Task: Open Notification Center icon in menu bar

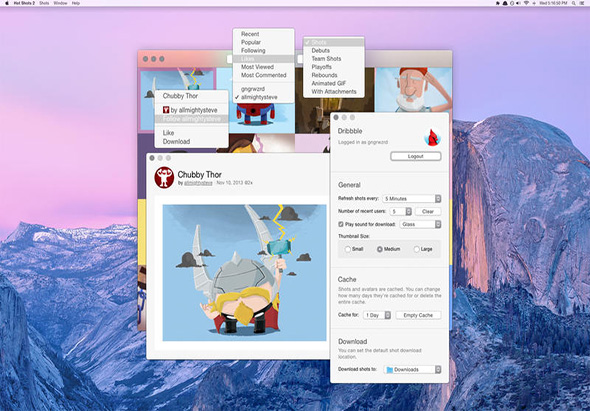Action: click(582, 3)
